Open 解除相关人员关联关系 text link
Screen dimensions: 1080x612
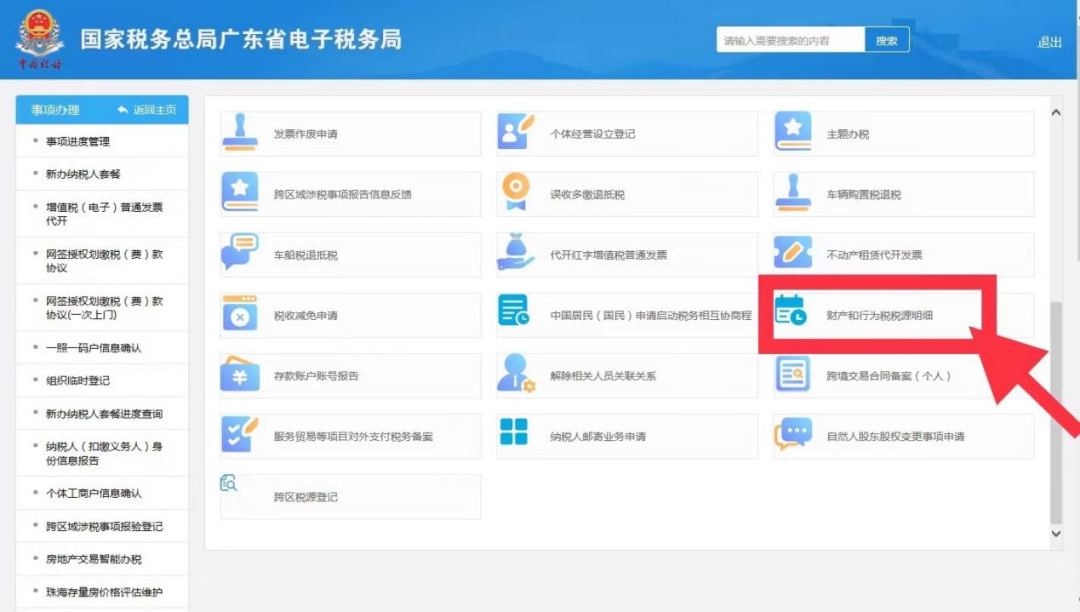point(603,376)
